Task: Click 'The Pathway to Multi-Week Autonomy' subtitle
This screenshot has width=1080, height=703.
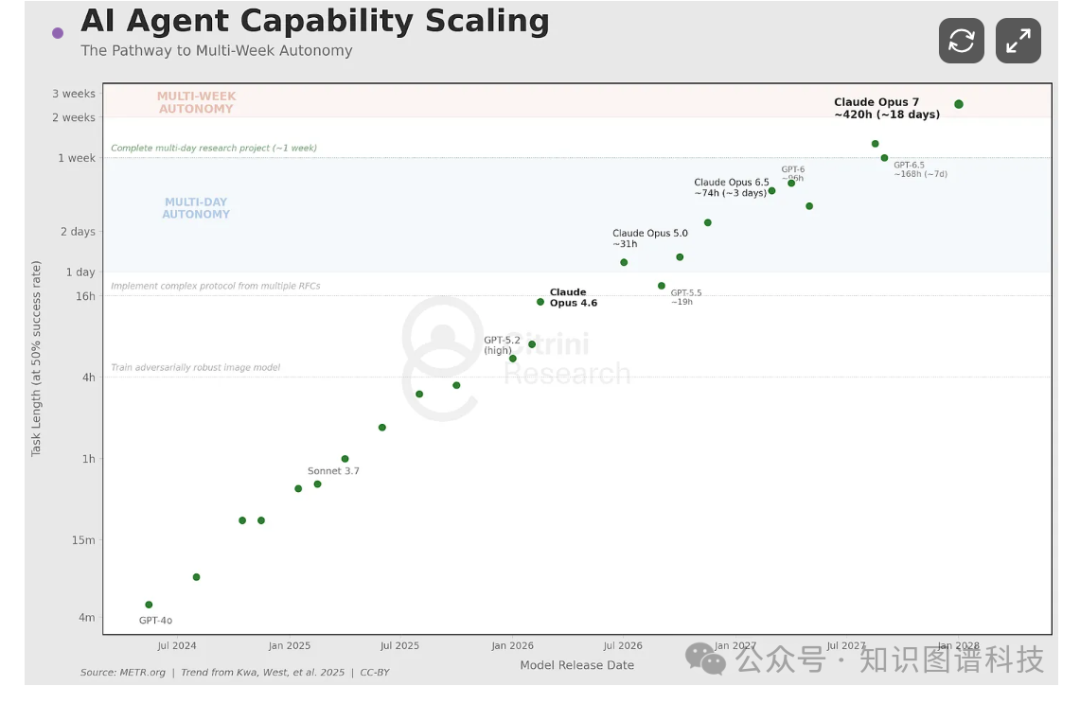Action: tap(216, 50)
